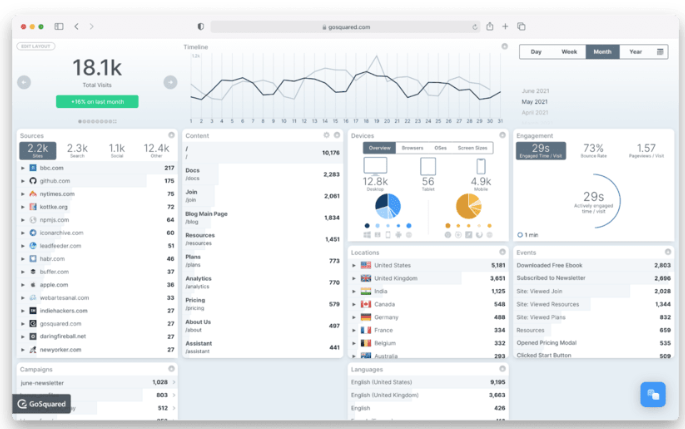The height and width of the screenshot is (429, 685).
Task: Select 29s Engaged Time / Visit metric
Action: pos(541,151)
